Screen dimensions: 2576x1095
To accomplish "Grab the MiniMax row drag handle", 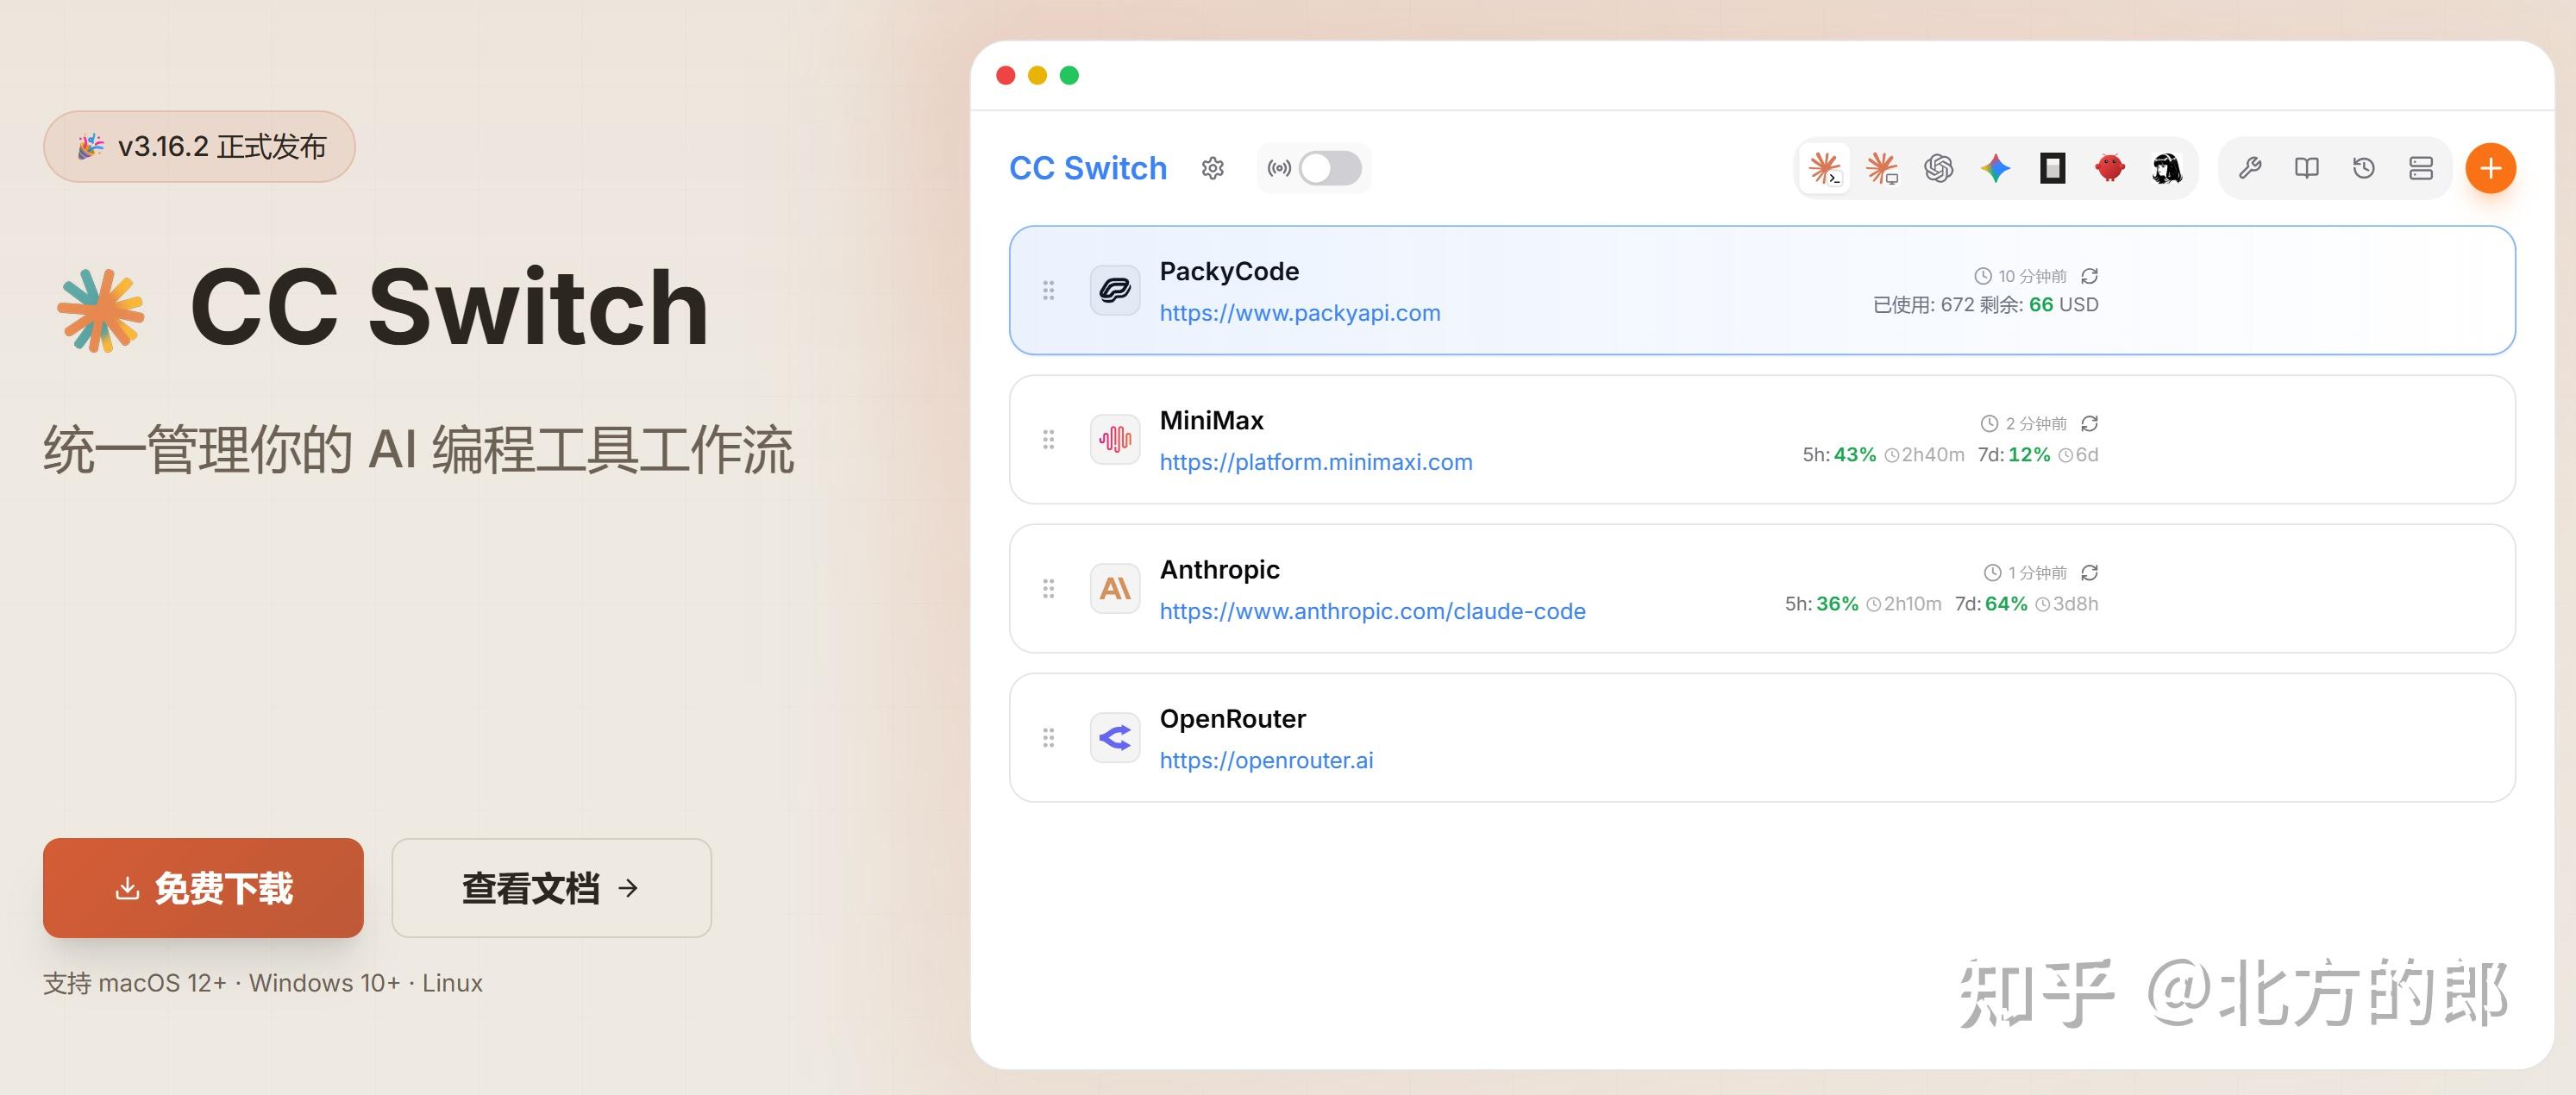I will 1048,439.
